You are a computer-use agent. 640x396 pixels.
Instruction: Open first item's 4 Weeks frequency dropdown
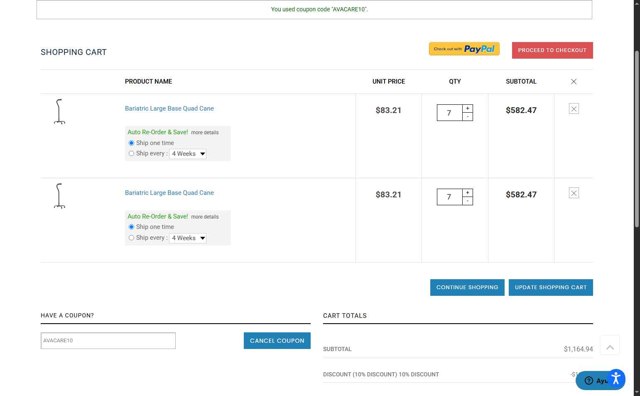pos(188,154)
